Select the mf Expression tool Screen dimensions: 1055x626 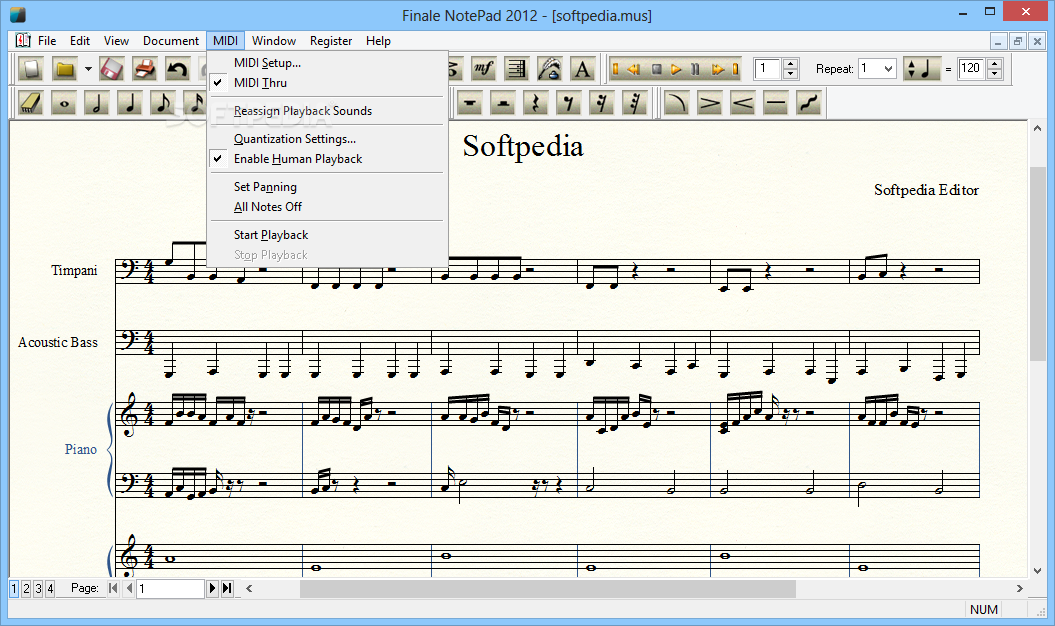[483, 69]
